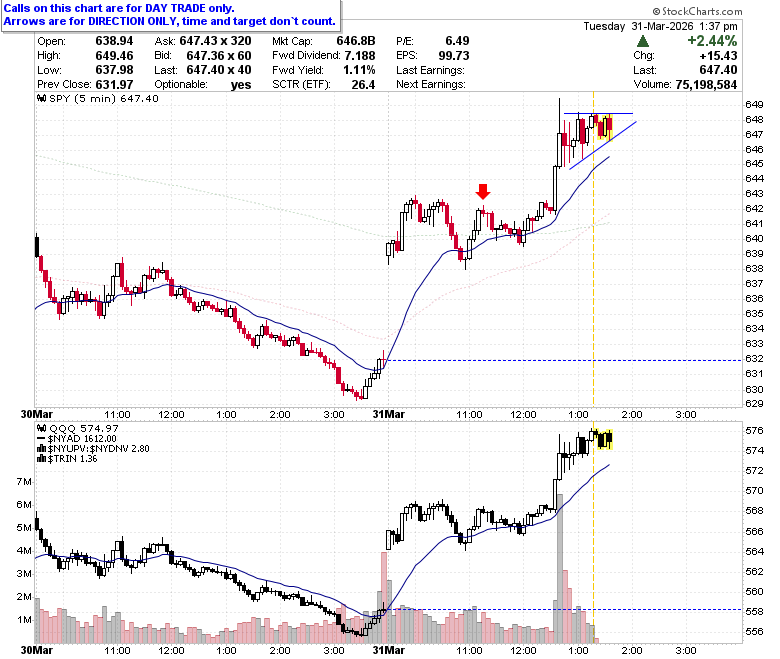The image size is (780, 659).
Task: Click the Prev Close 631.97 value
Action: pyautogui.click(x=114, y=84)
